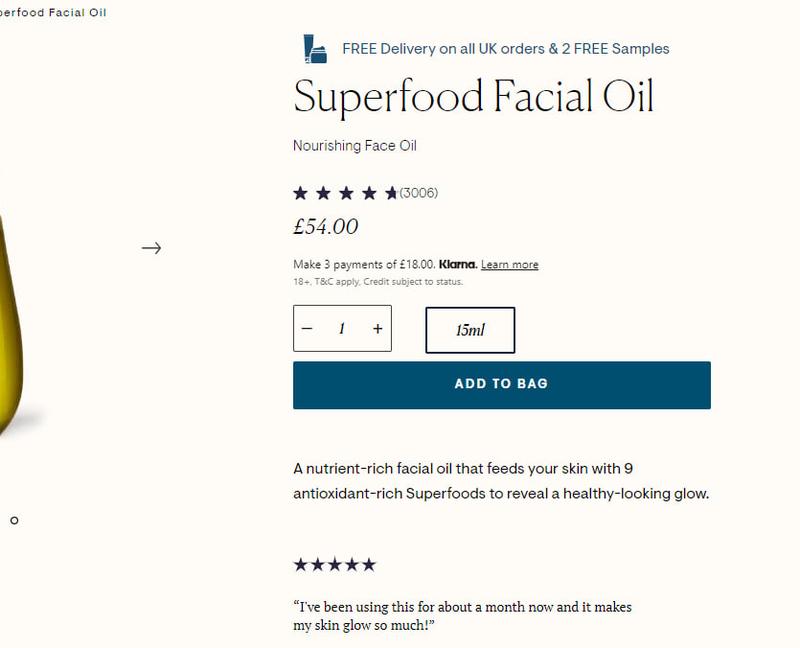Click the image carousel dot indicator
800x648 pixels.
(14, 520)
